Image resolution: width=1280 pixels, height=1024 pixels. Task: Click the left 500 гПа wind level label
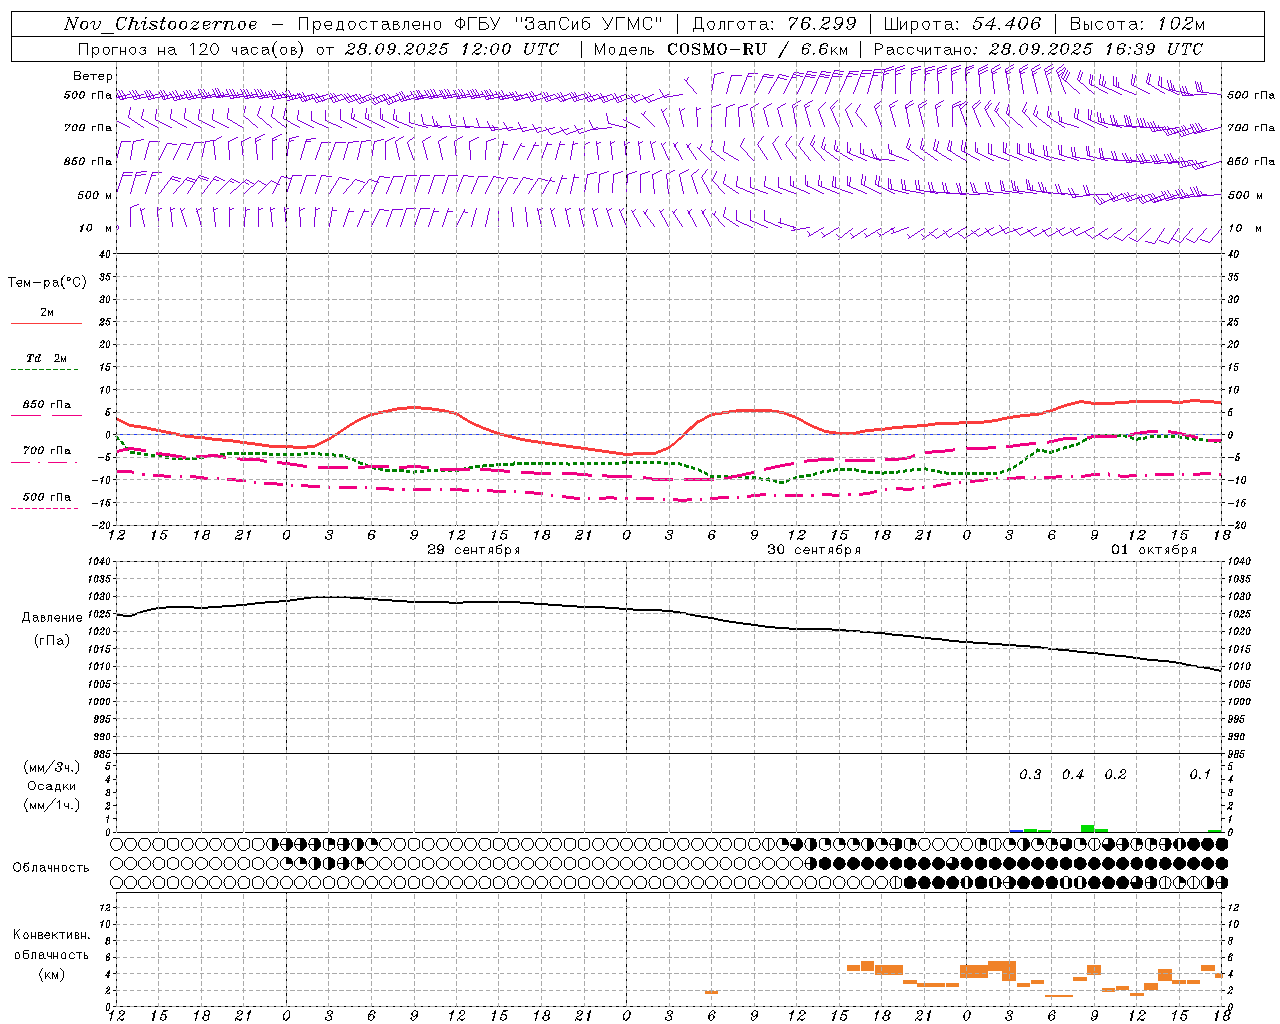tap(88, 96)
